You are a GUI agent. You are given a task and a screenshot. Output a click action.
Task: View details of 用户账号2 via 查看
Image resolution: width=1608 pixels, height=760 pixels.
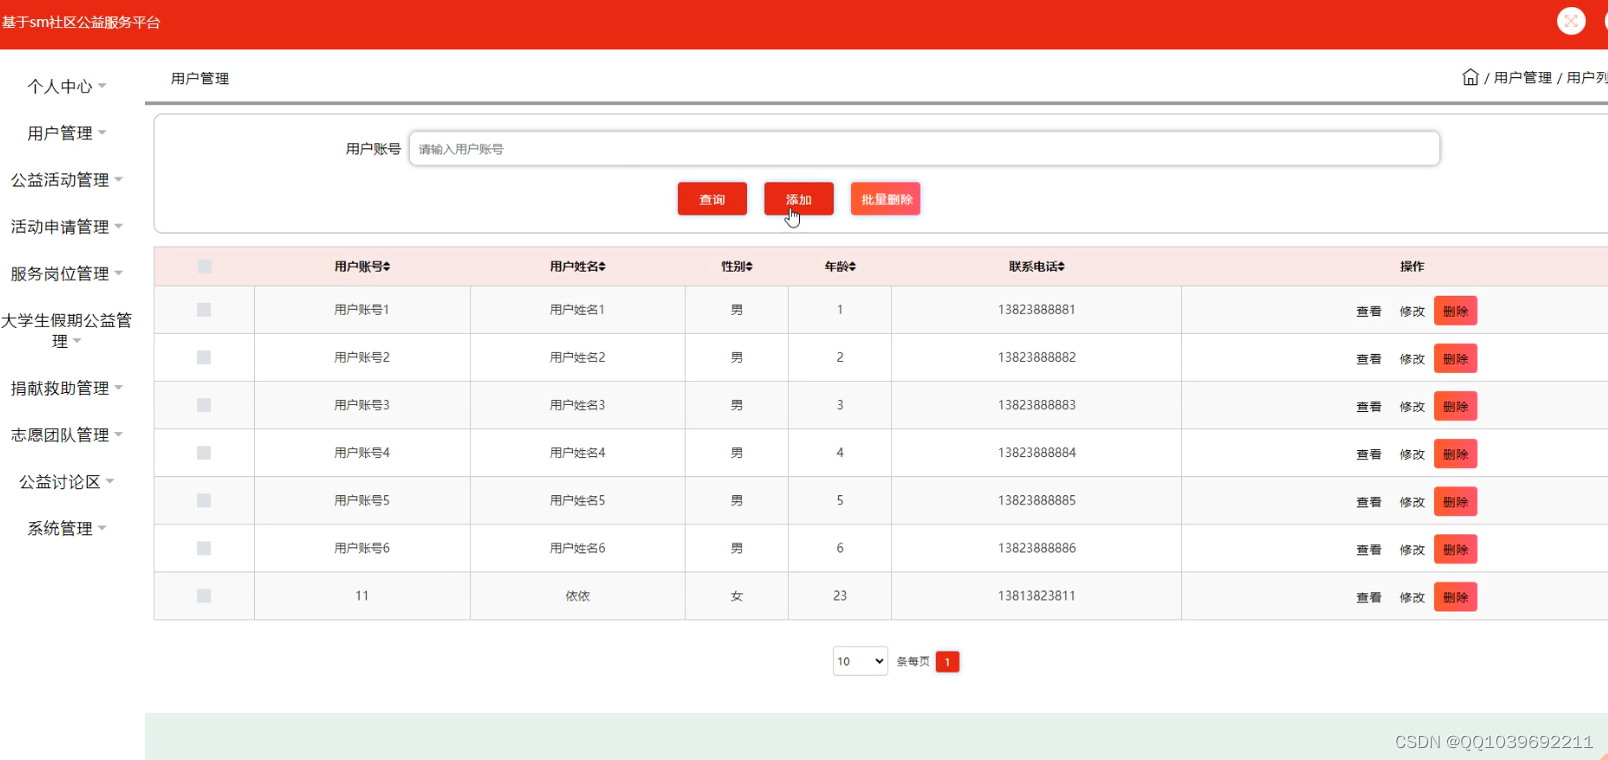click(1369, 359)
